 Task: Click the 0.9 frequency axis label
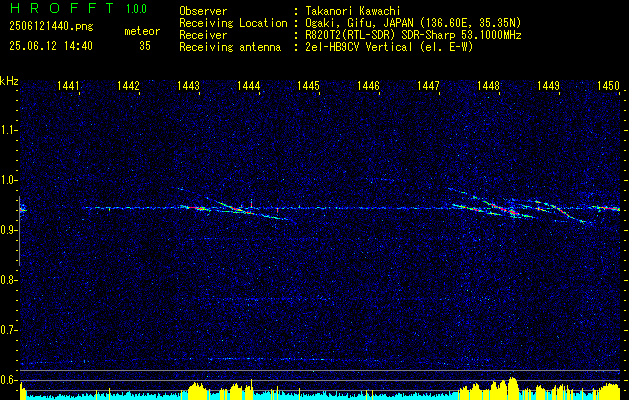click(x=7, y=230)
